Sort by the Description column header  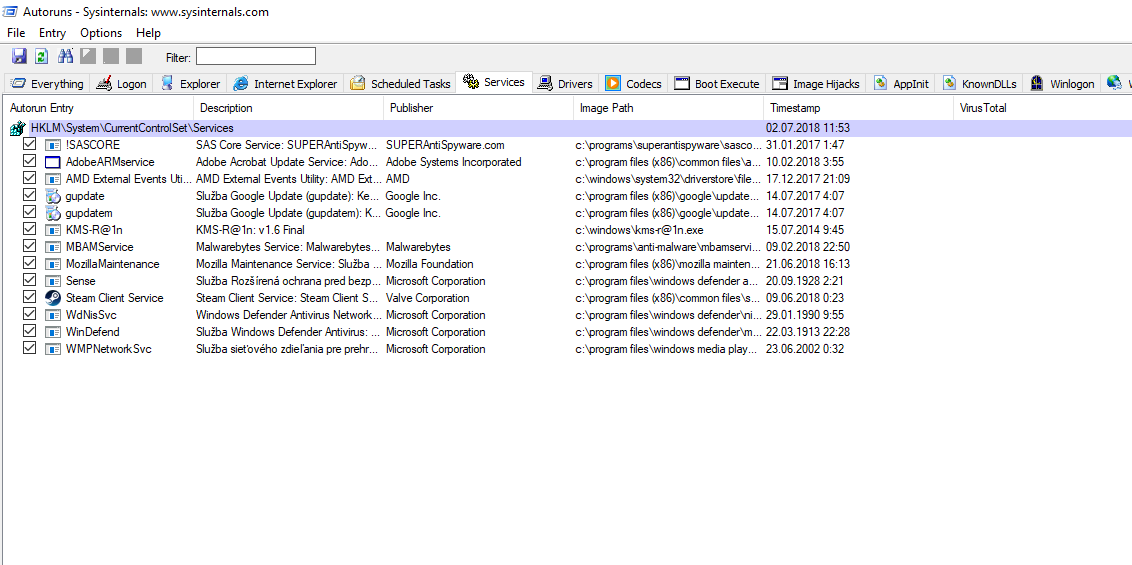[x=288, y=108]
